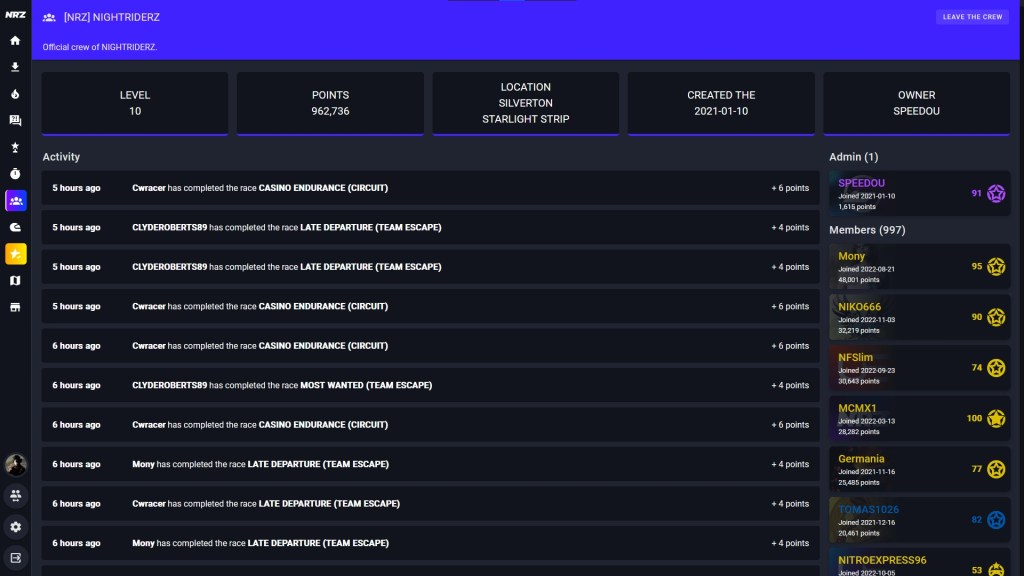Click the user avatar in sidebar
Image resolution: width=1024 pixels, height=576 pixels.
[15, 465]
